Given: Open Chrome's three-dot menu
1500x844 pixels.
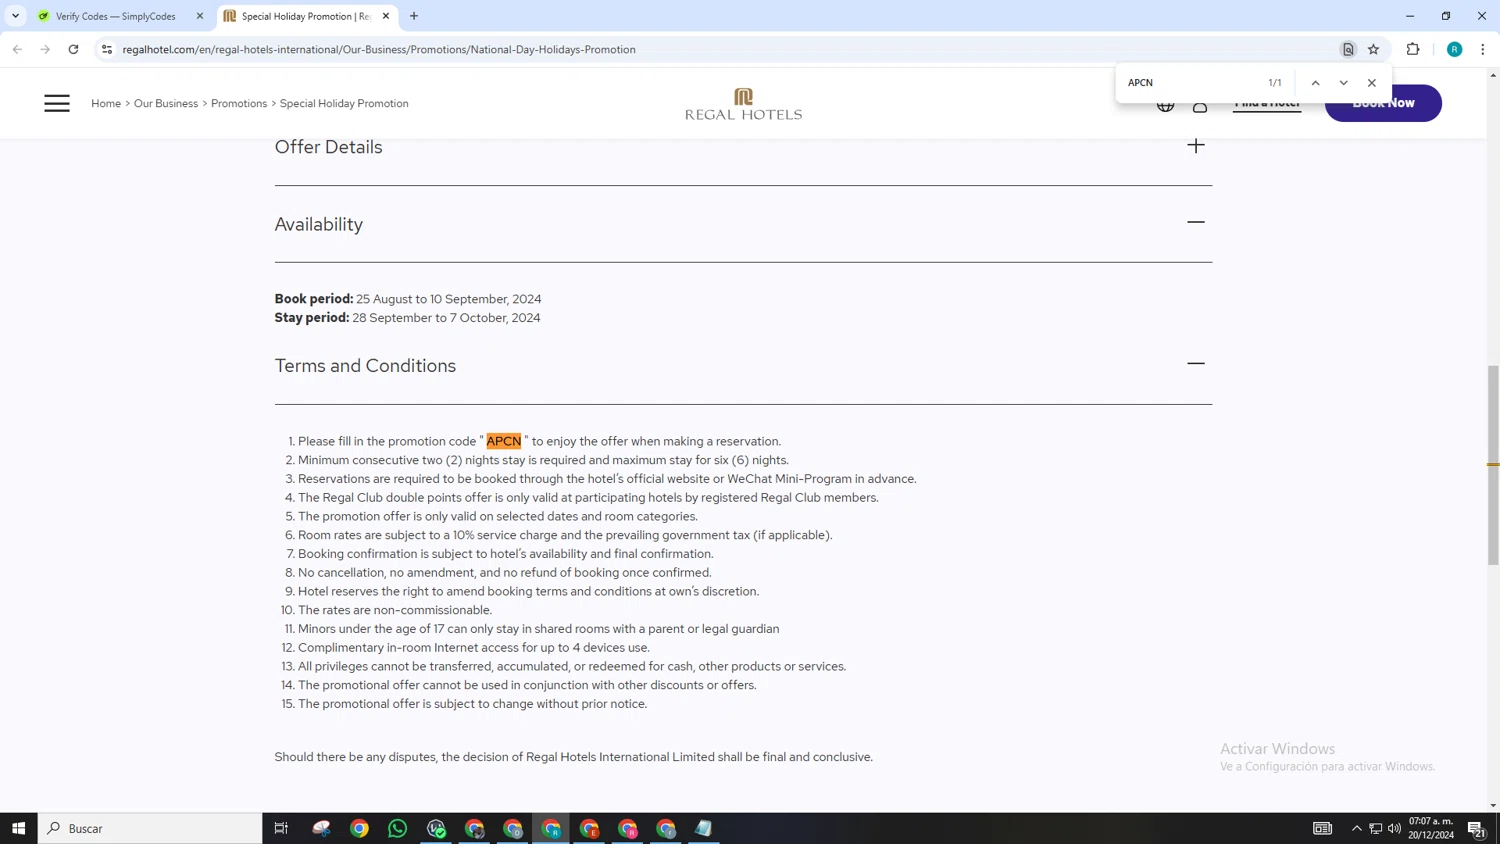Looking at the screenshot, I should coord(1482,49).
